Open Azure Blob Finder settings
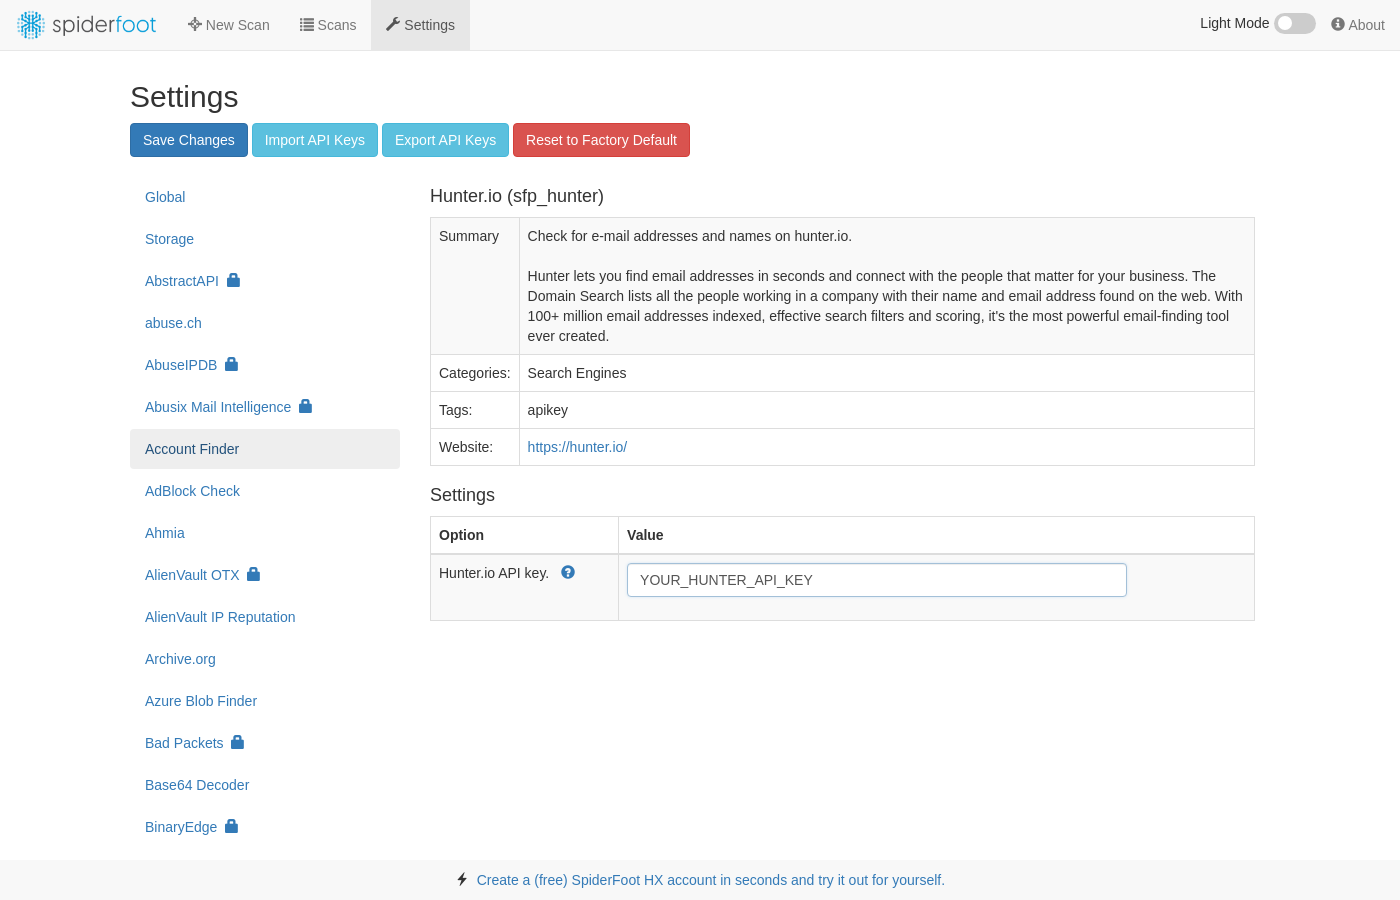 coord(265,701)
